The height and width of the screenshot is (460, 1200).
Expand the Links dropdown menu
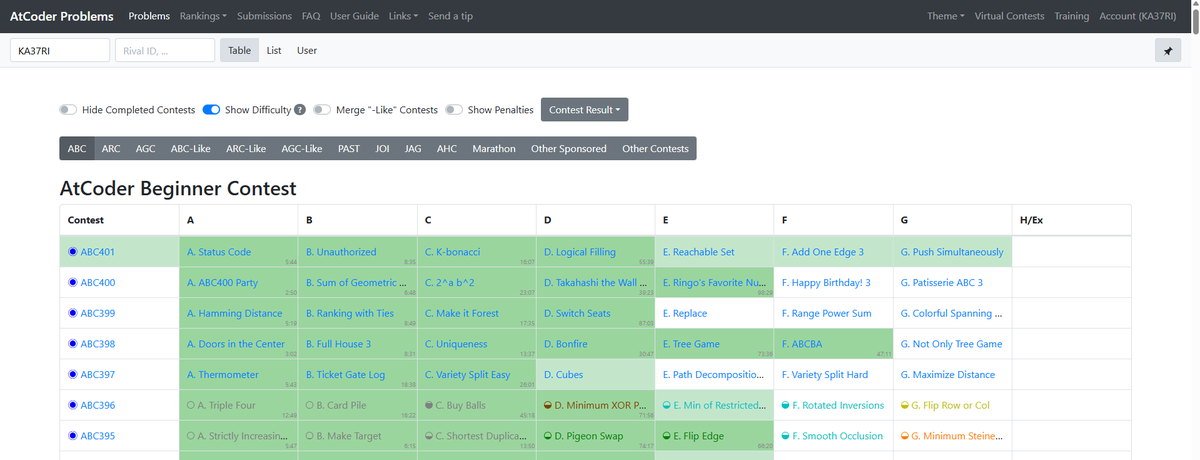[403, 16]
